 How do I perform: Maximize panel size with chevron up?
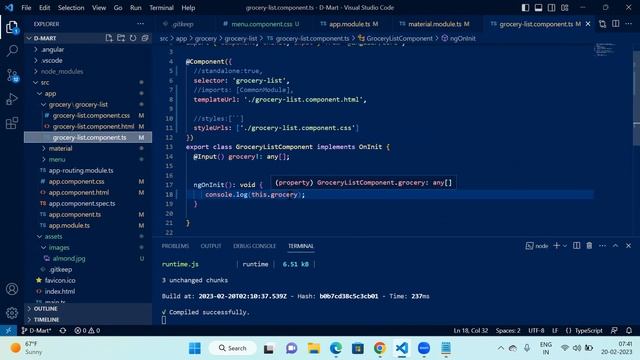(616, 246)
